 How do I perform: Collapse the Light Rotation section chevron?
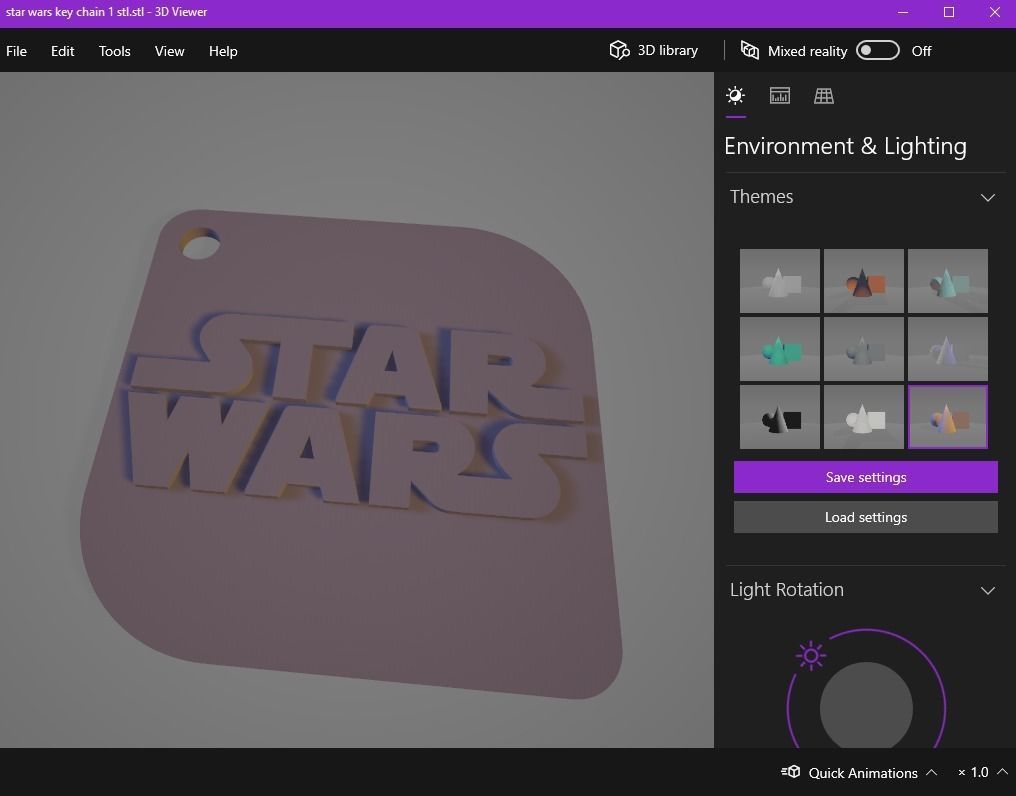pos(987,591)
